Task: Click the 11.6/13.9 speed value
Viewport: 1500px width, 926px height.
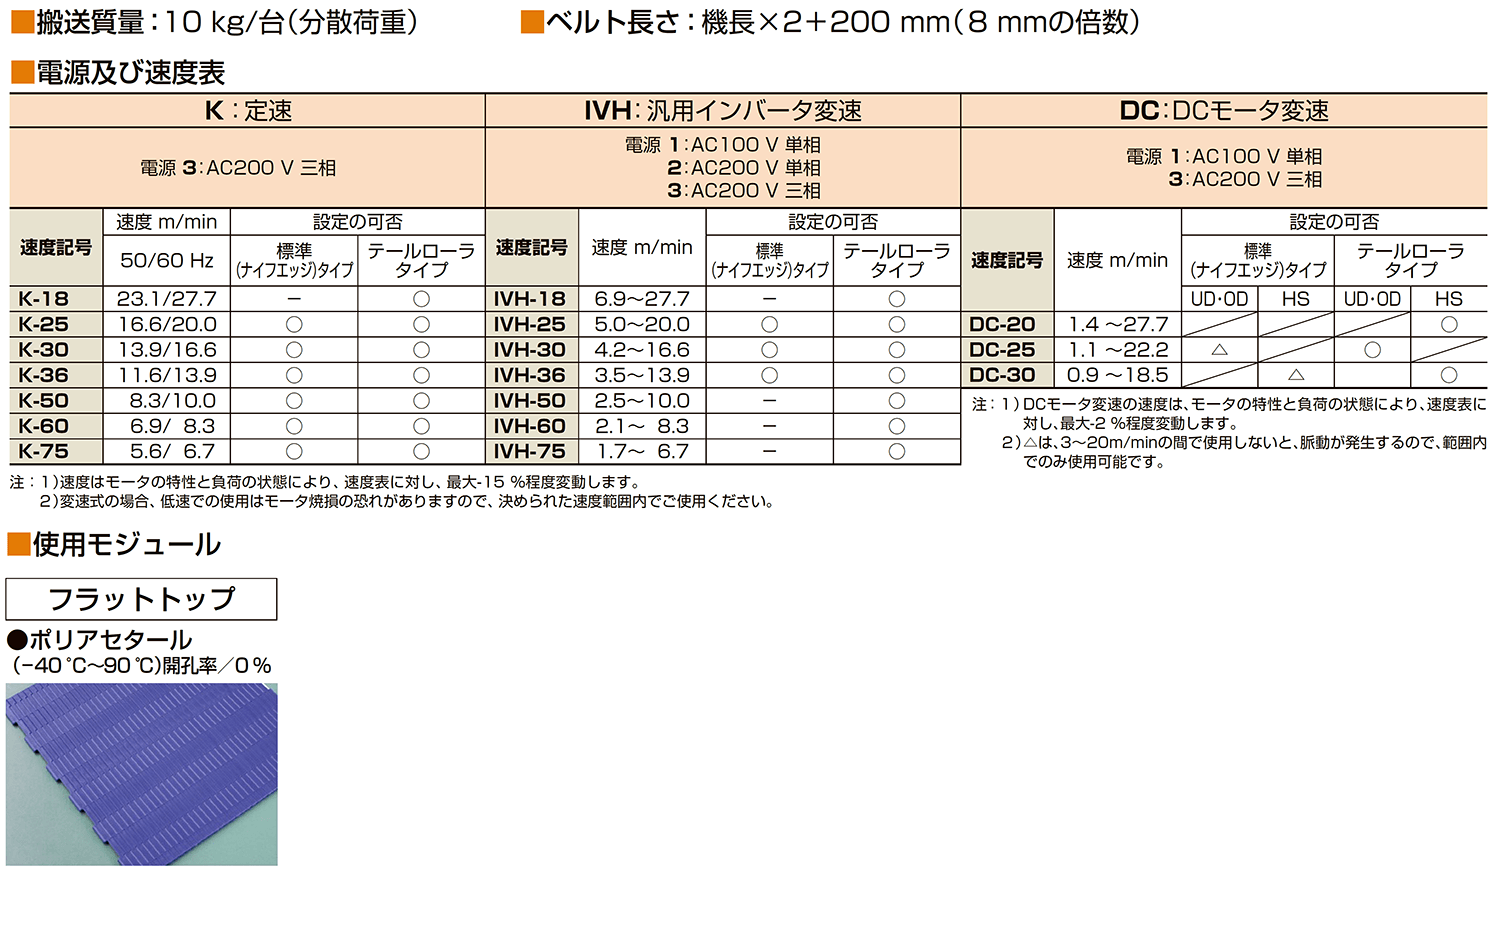Action: [167, 375]
